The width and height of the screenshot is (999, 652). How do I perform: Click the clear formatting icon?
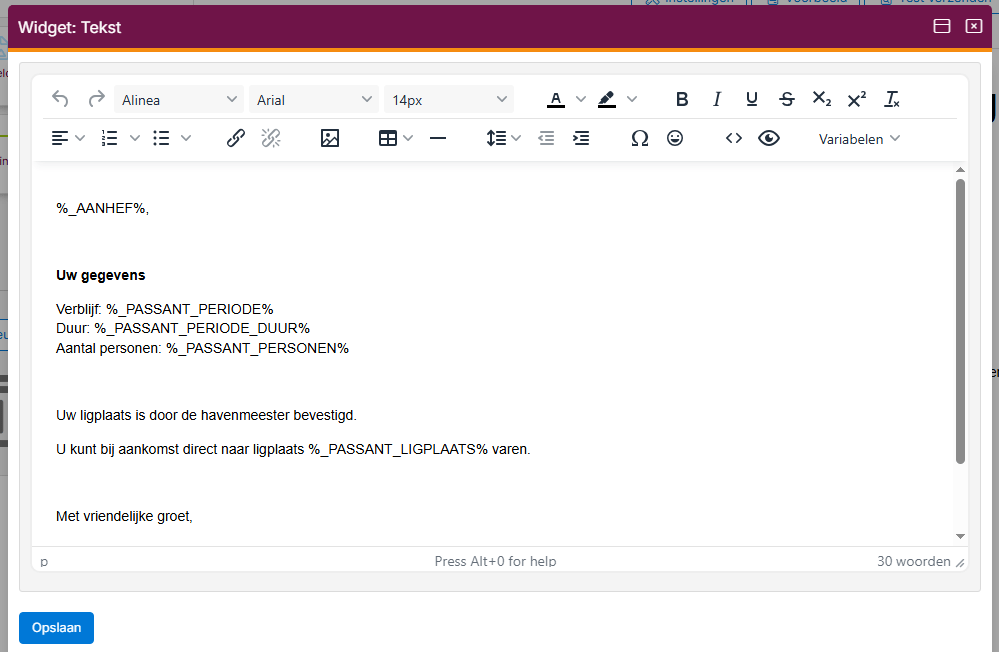(x=892, y=99)
